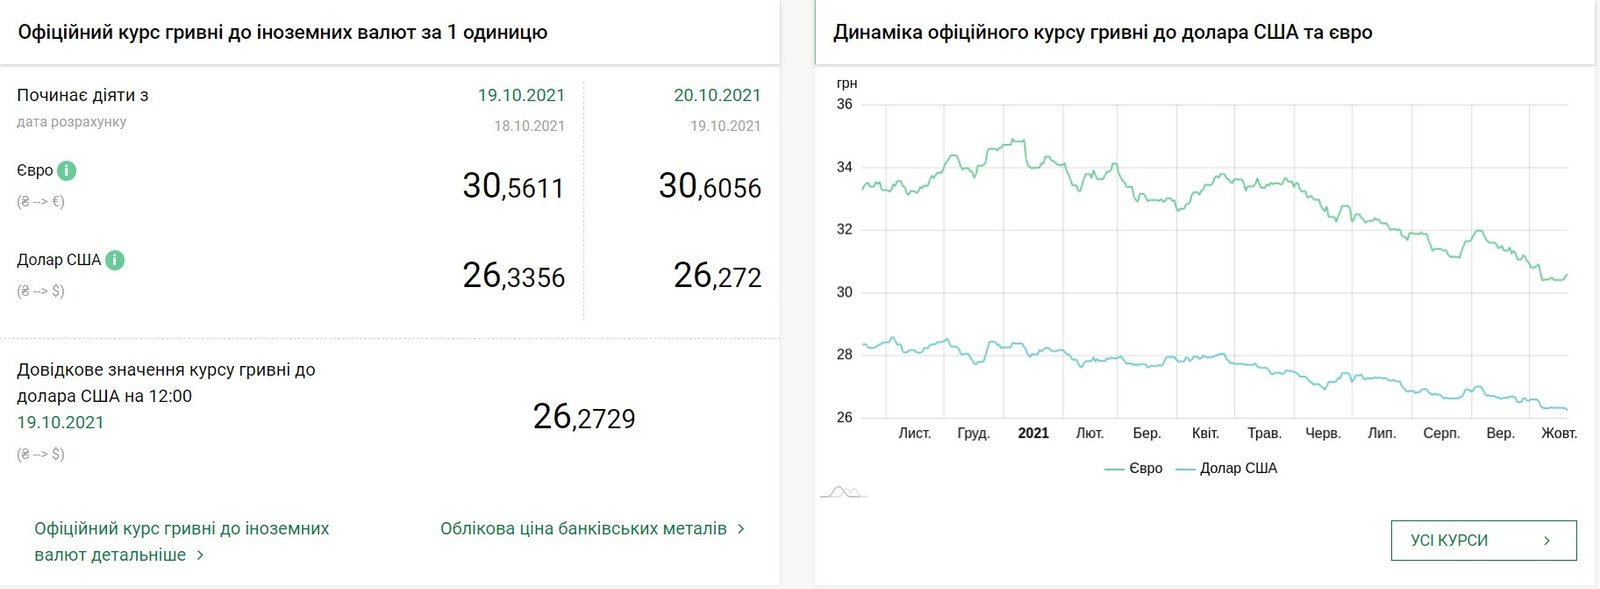This screenshot has width=1600, height=589.
Task: Click the green 19.10.2021 reference date
Action: 60,422
